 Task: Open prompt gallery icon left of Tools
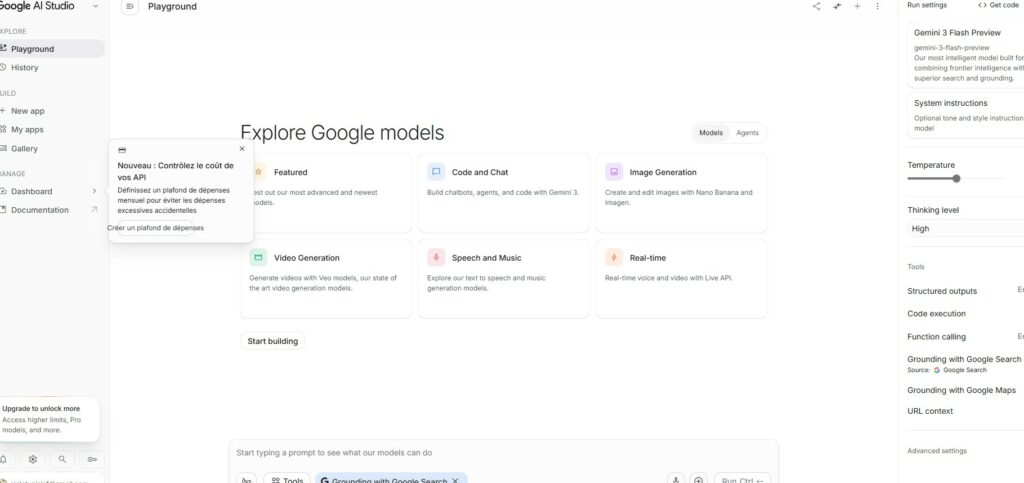click(246, 480)
